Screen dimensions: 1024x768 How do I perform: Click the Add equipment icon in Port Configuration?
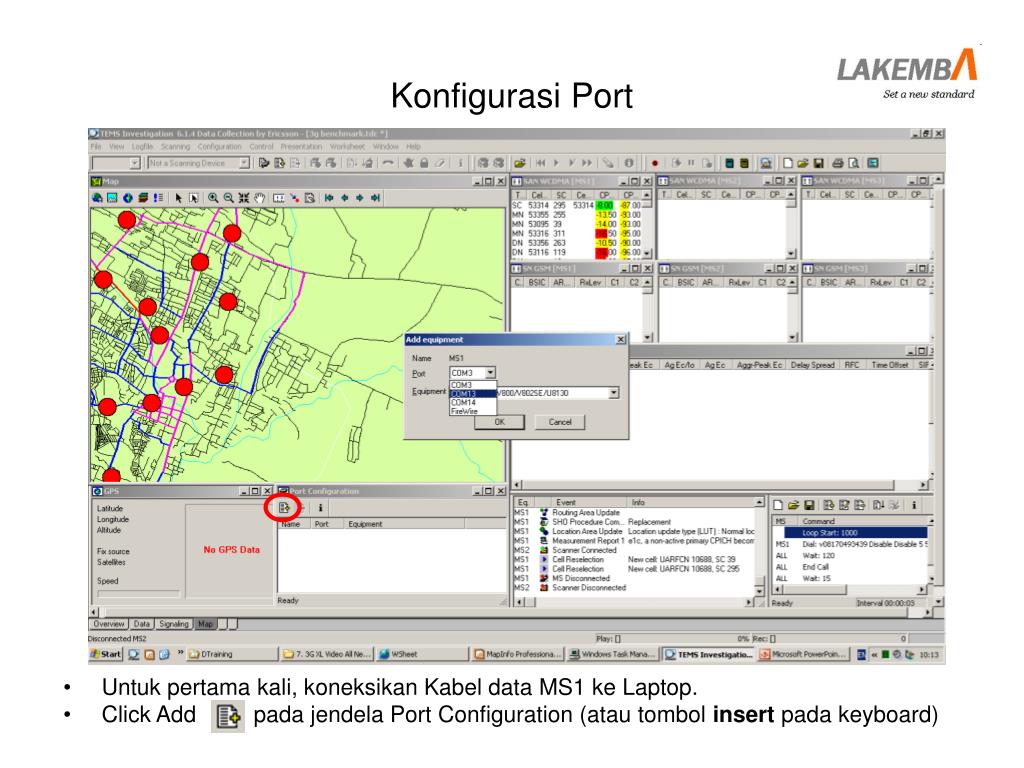point(284,507)
